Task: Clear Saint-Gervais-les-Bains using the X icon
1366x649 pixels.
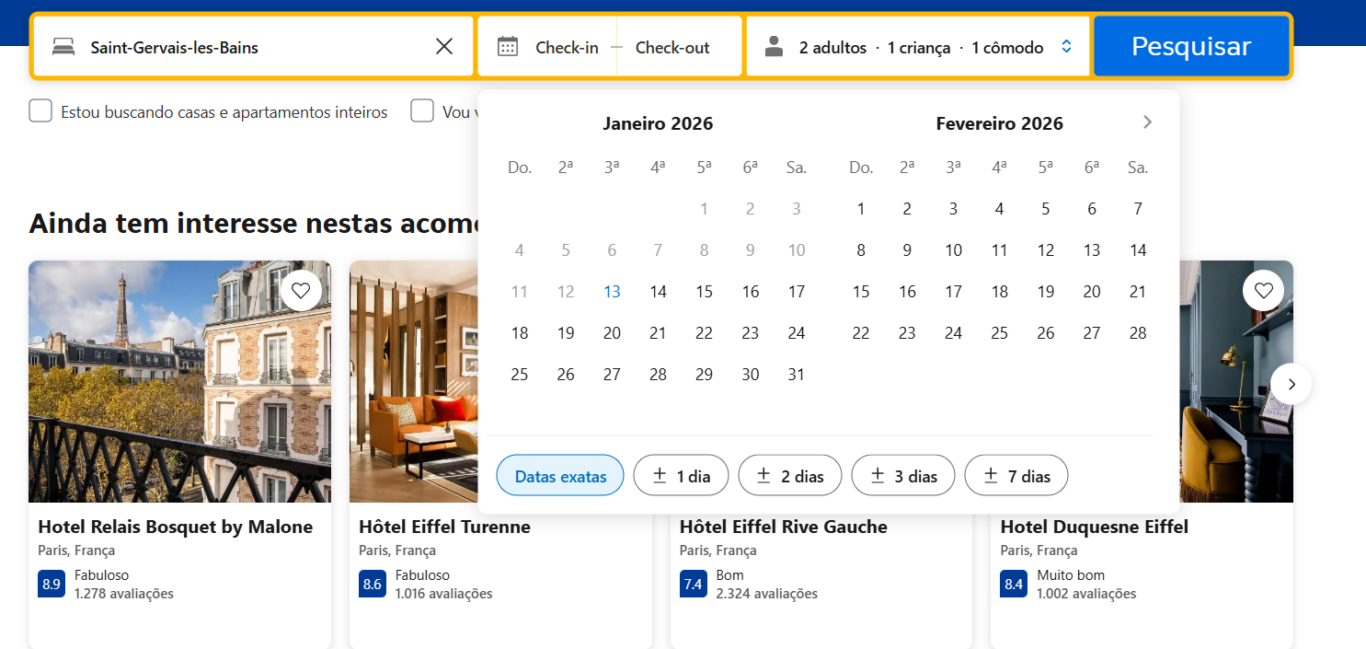Action: click(x=443, y=45)
